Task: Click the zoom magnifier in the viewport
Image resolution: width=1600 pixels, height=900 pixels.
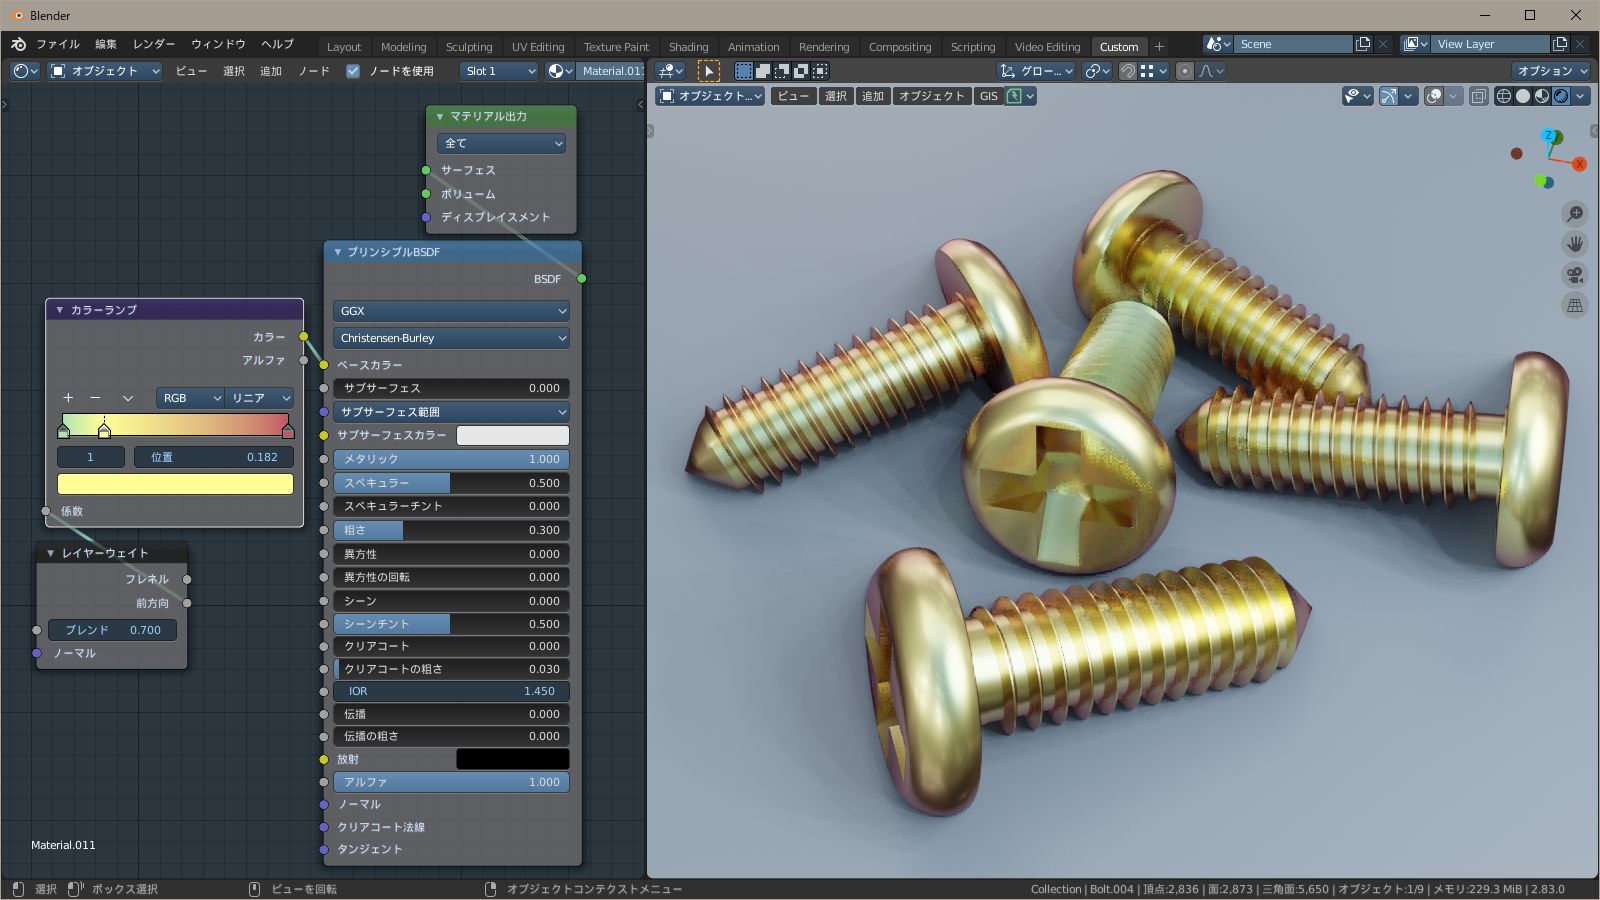Action: 1575,214
